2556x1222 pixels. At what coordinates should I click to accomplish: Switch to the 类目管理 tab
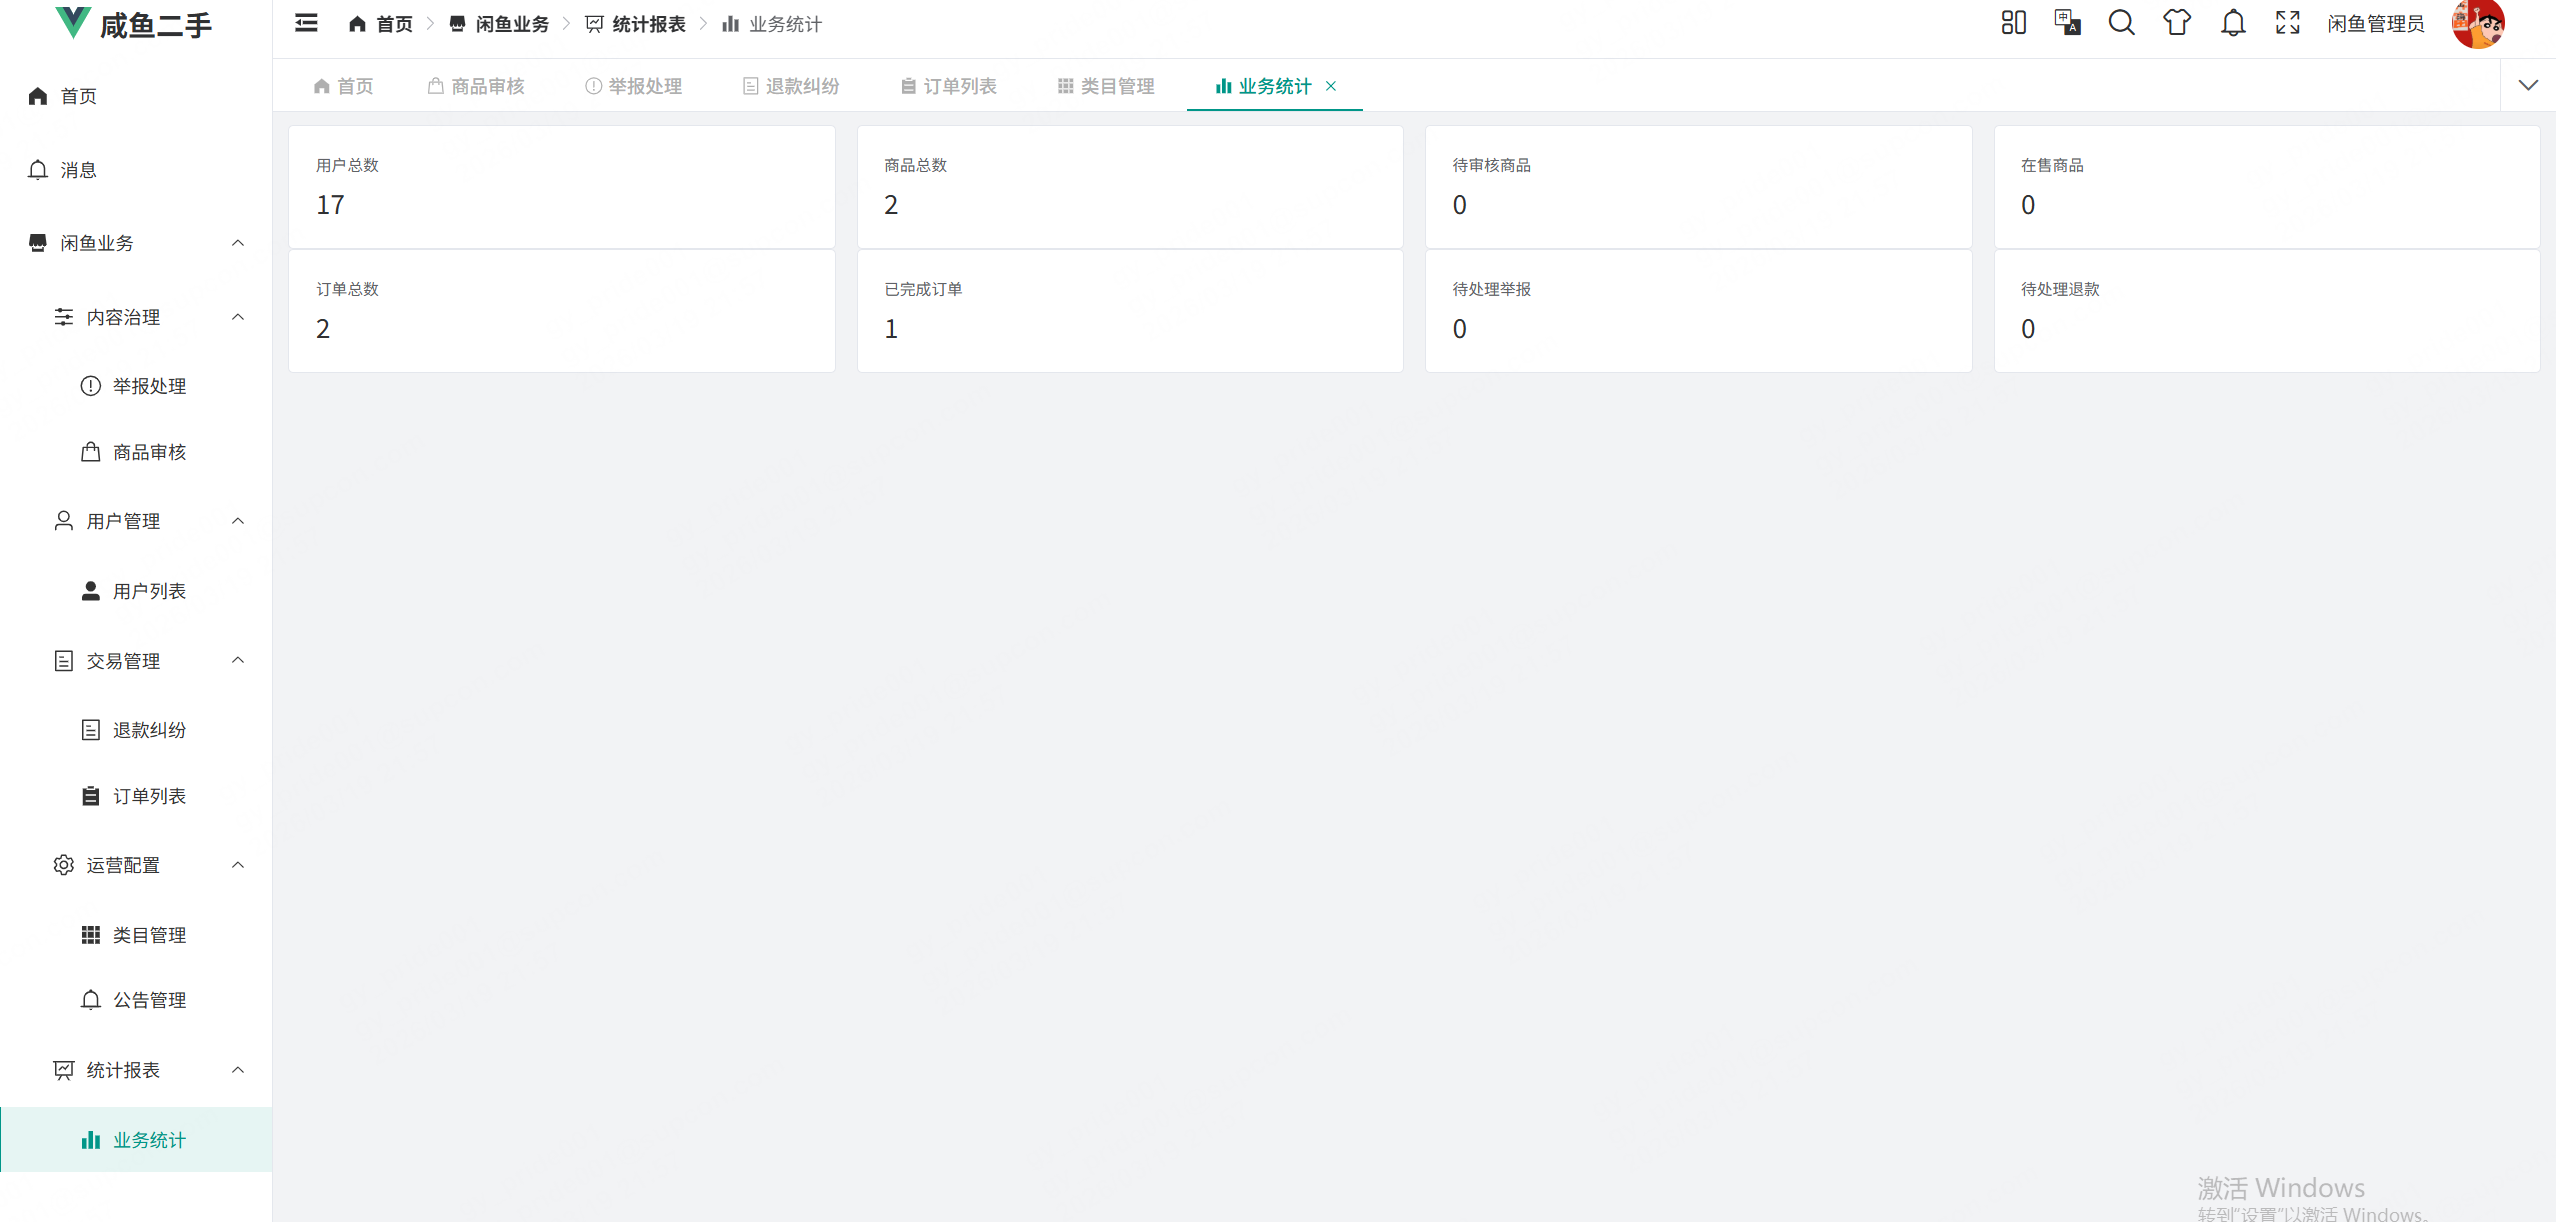1104,86
